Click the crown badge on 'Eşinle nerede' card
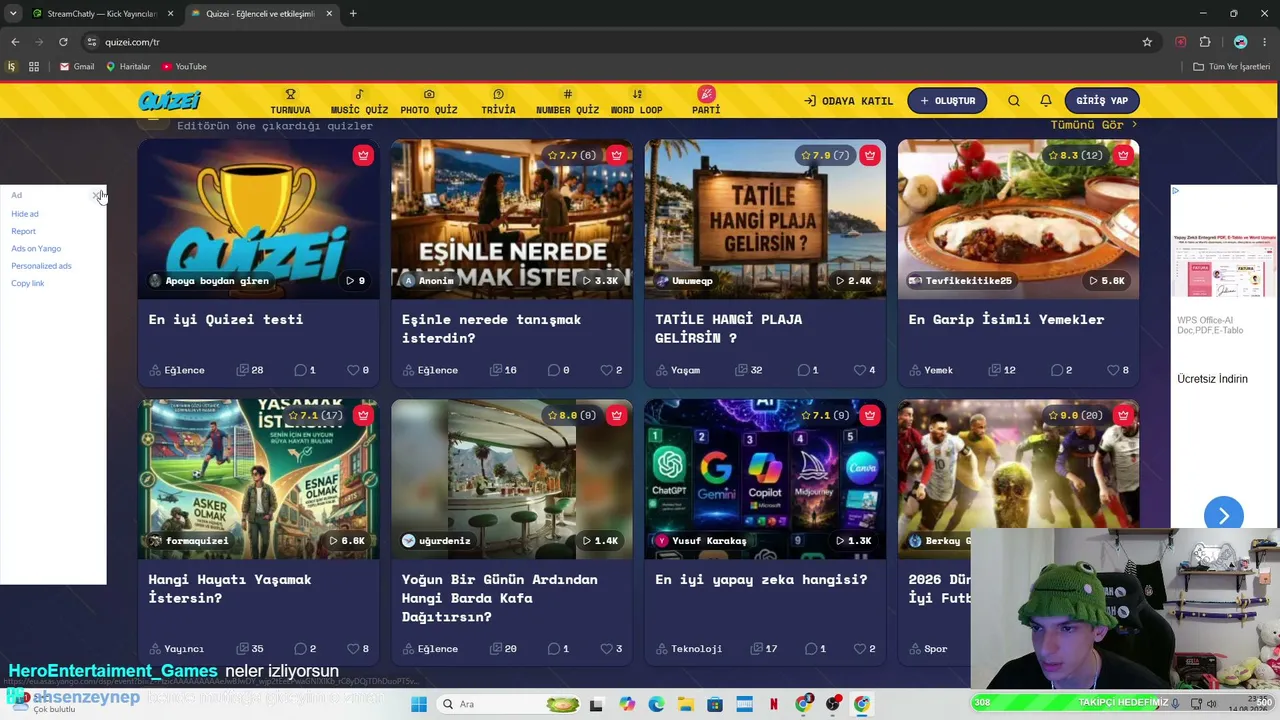1280x720 pixels. pos(616,155)
